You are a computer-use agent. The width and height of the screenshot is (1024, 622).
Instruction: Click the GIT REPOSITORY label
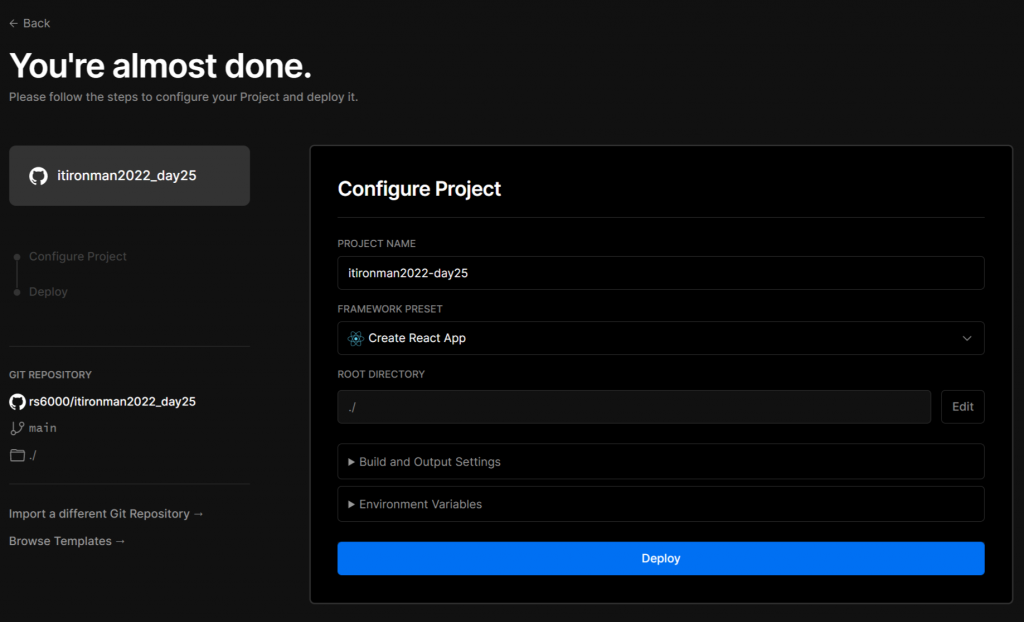[x=50, y=375]
